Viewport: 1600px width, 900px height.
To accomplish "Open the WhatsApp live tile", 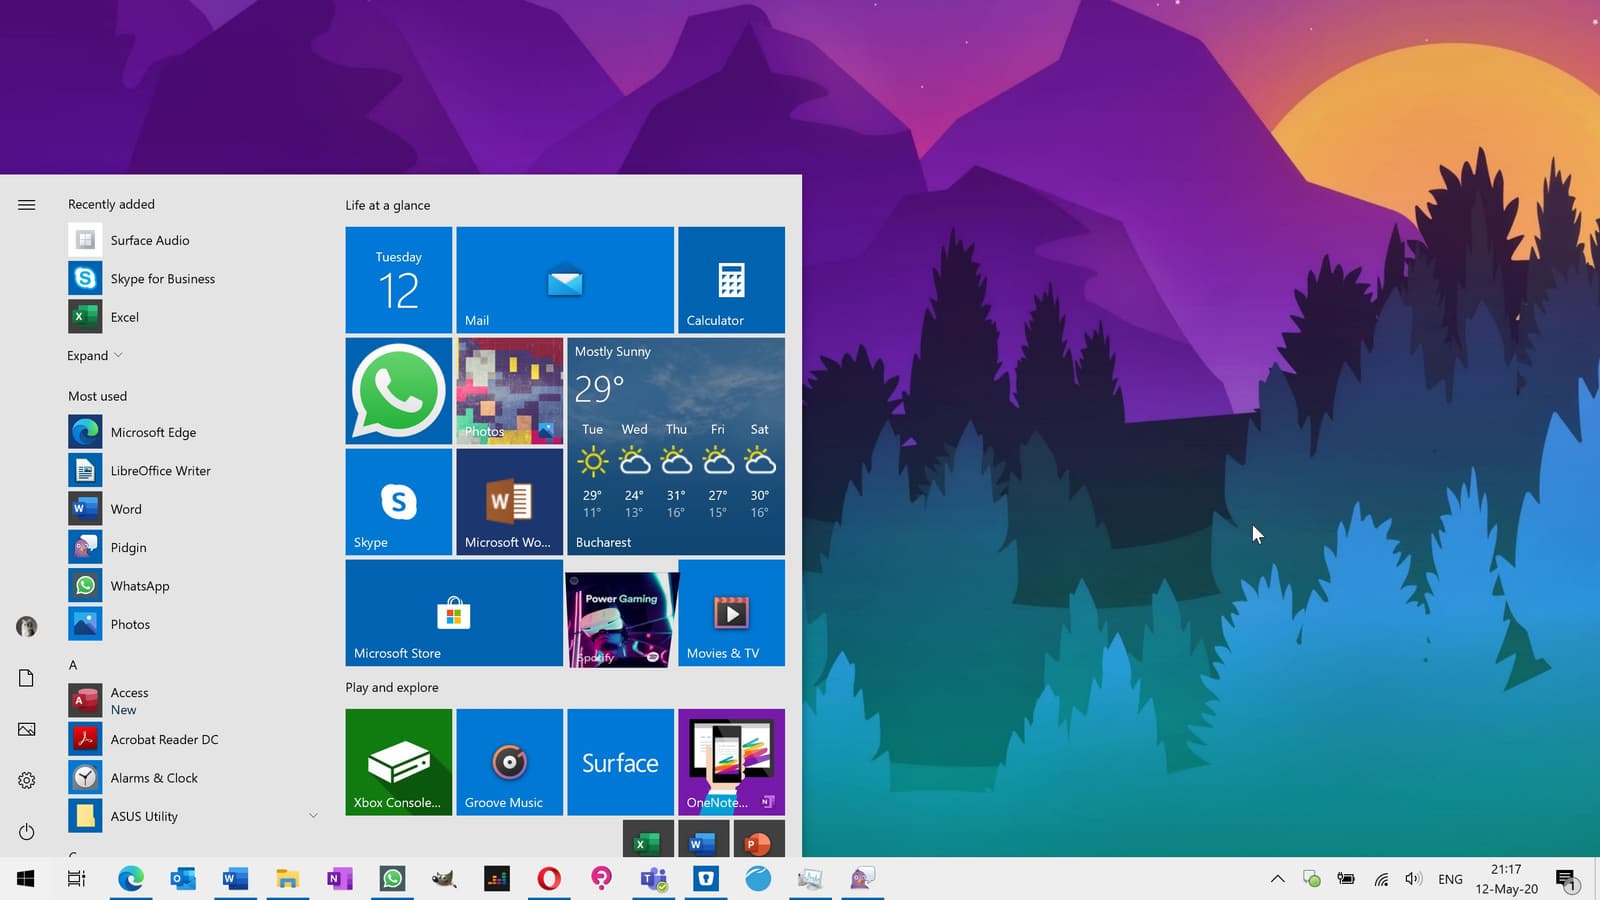I will pyautogui.click(x=398, y=391).
